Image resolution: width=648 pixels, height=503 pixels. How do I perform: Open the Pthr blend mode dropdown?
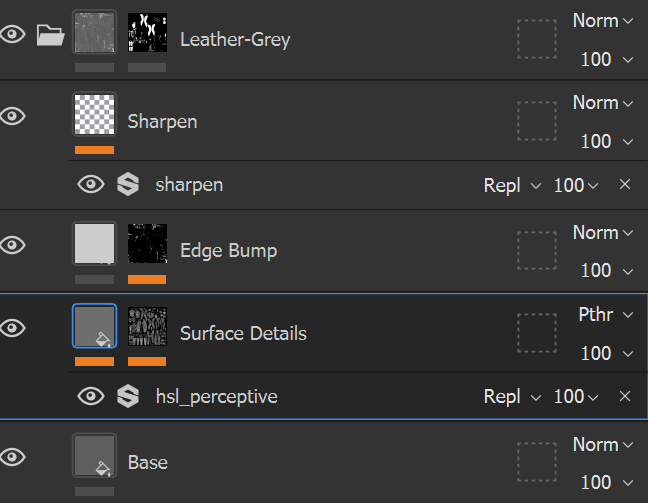pyautogui.click(x=605, y=315)
